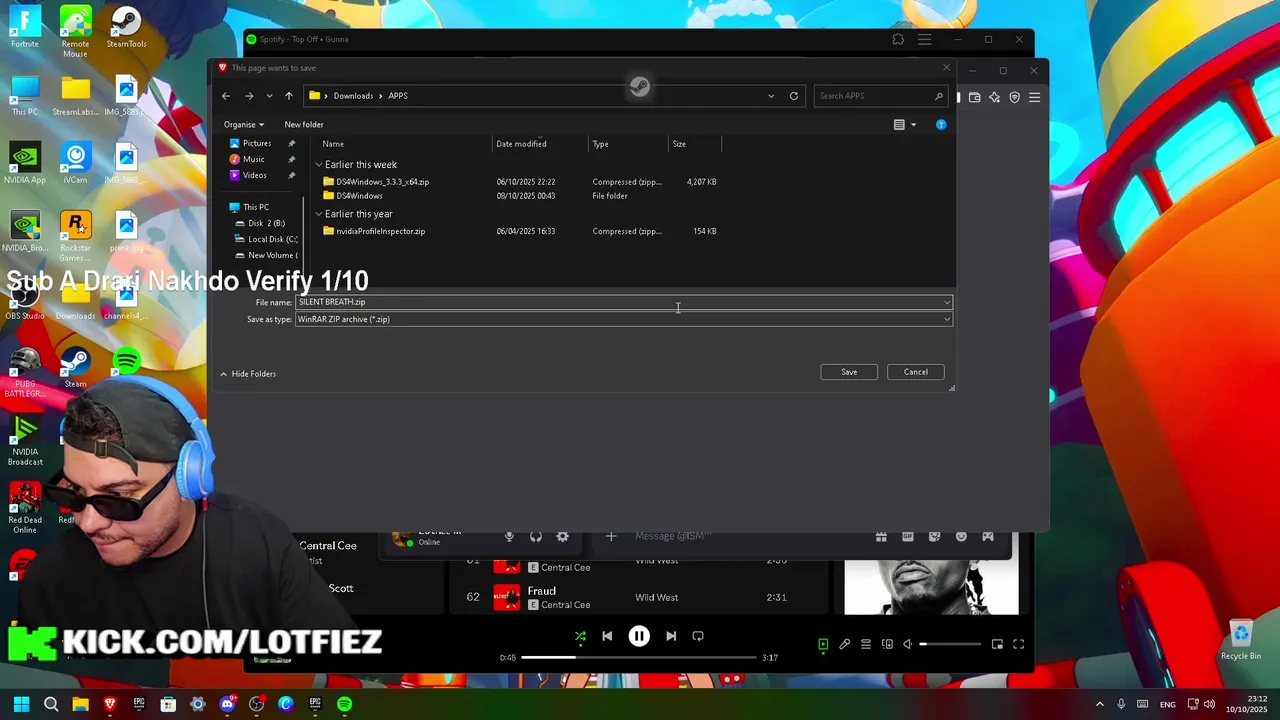
Task: Open Music in the navigation pane
Action: 253,159
